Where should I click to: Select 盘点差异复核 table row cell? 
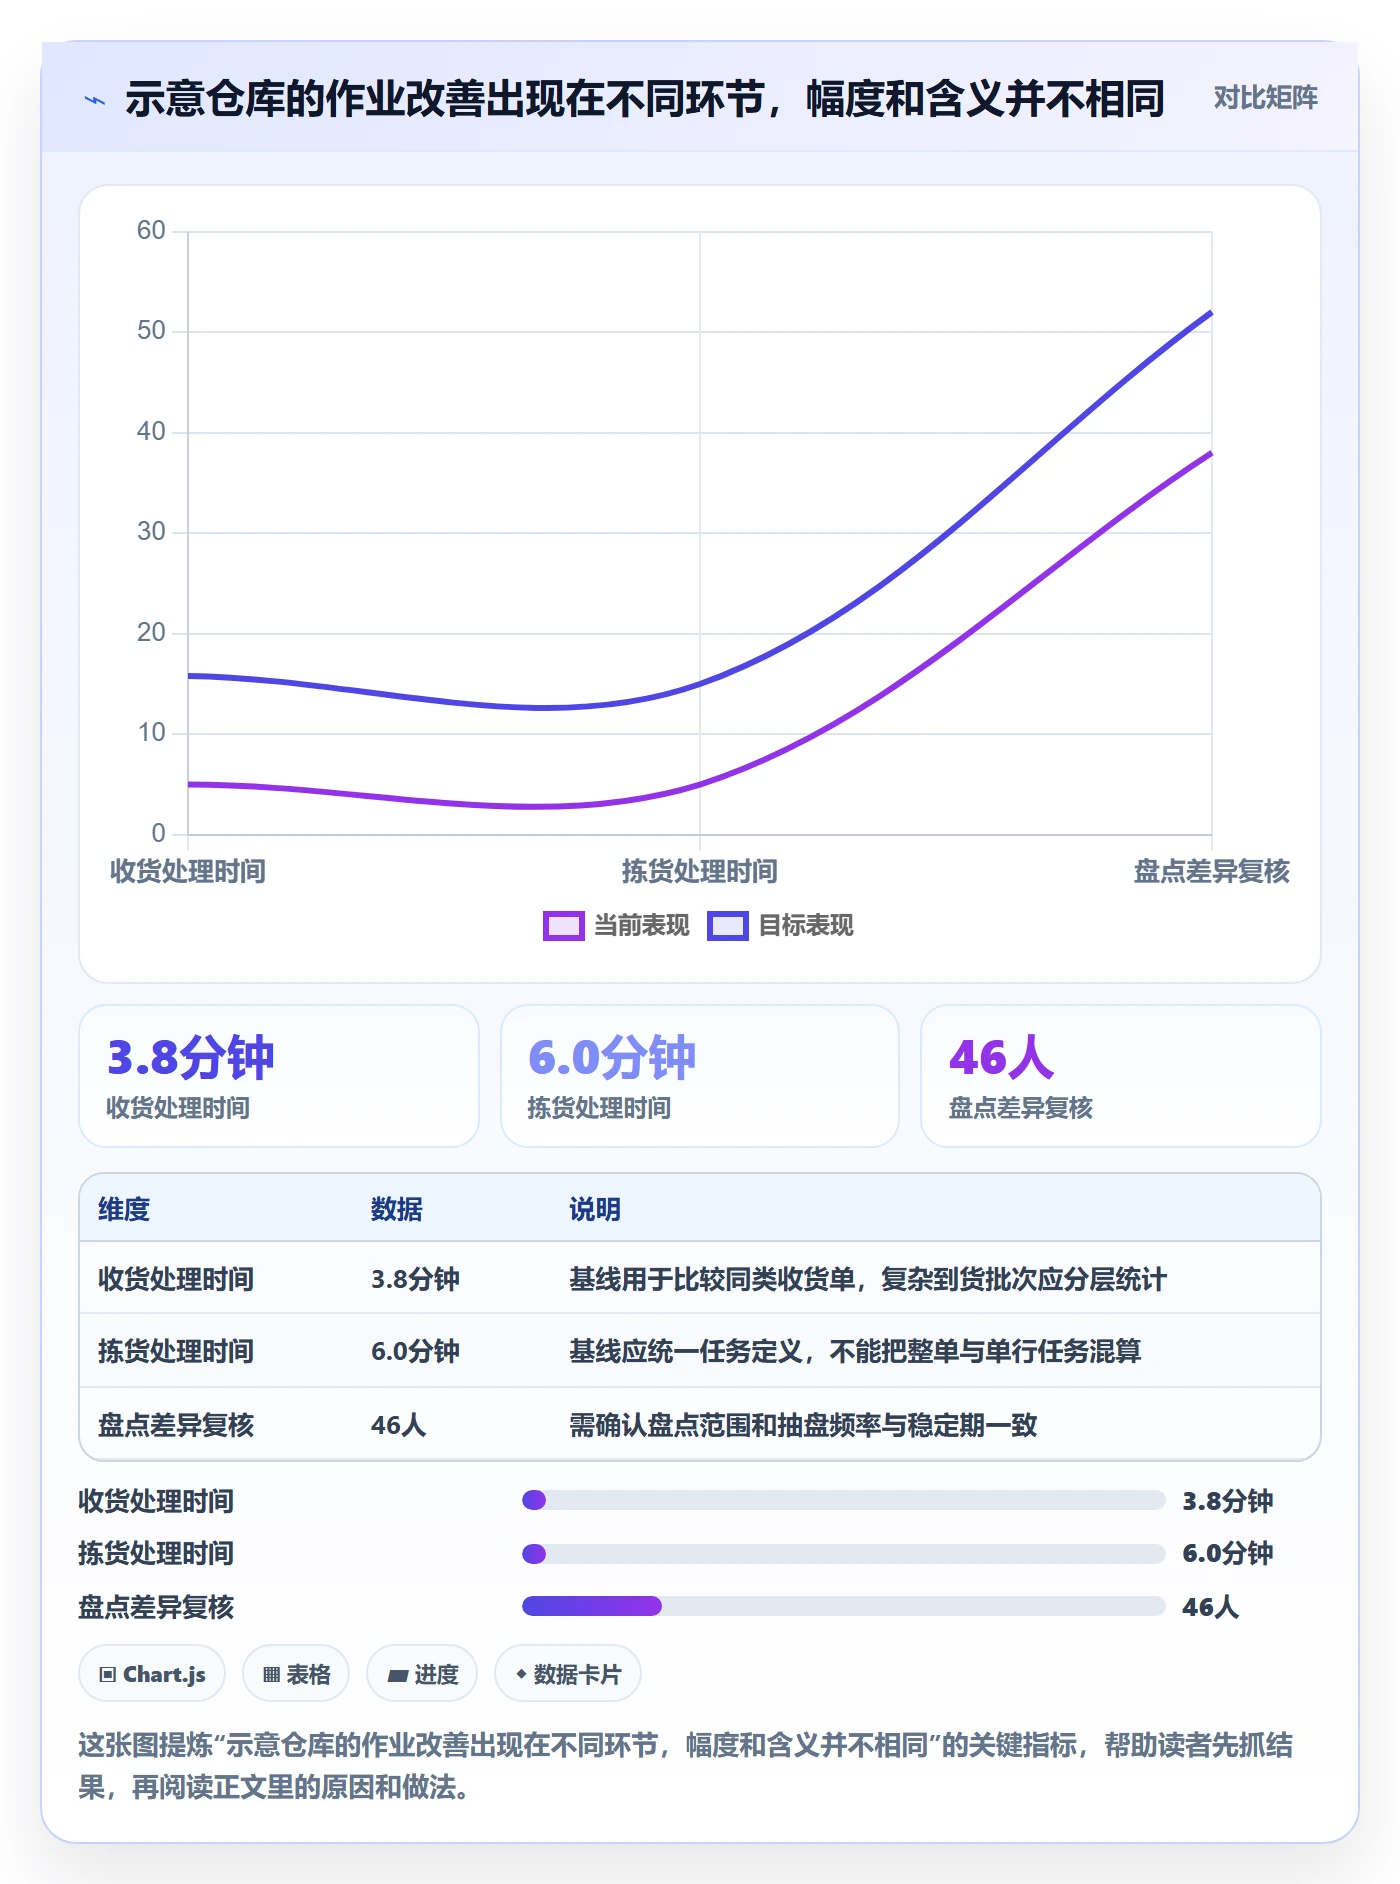(176, 1425)
